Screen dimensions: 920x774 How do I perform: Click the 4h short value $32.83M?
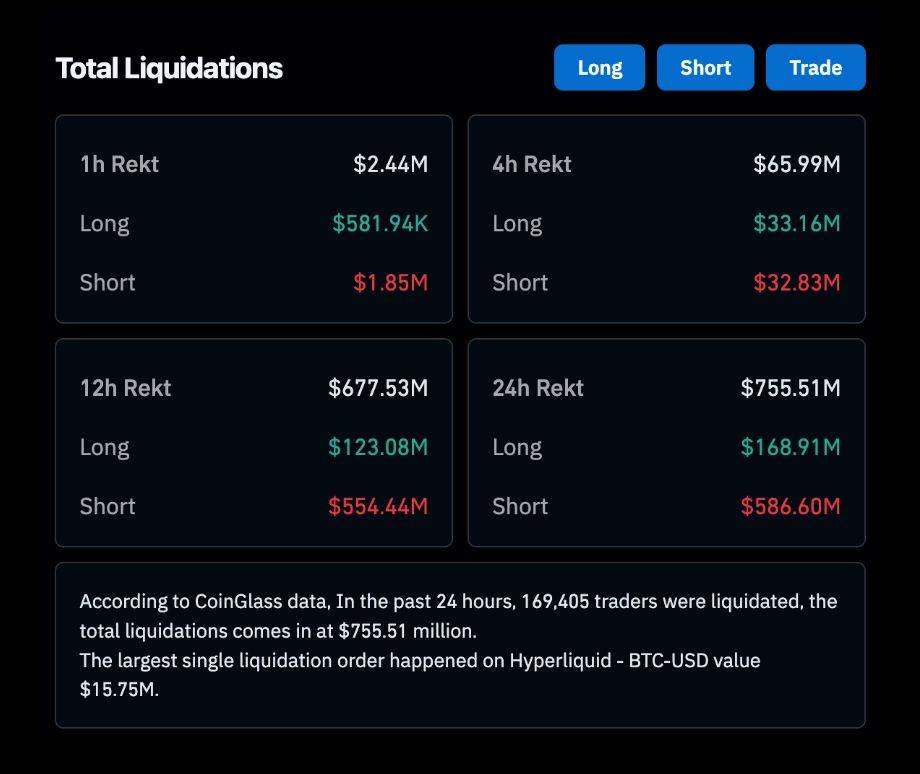[797, 282]
